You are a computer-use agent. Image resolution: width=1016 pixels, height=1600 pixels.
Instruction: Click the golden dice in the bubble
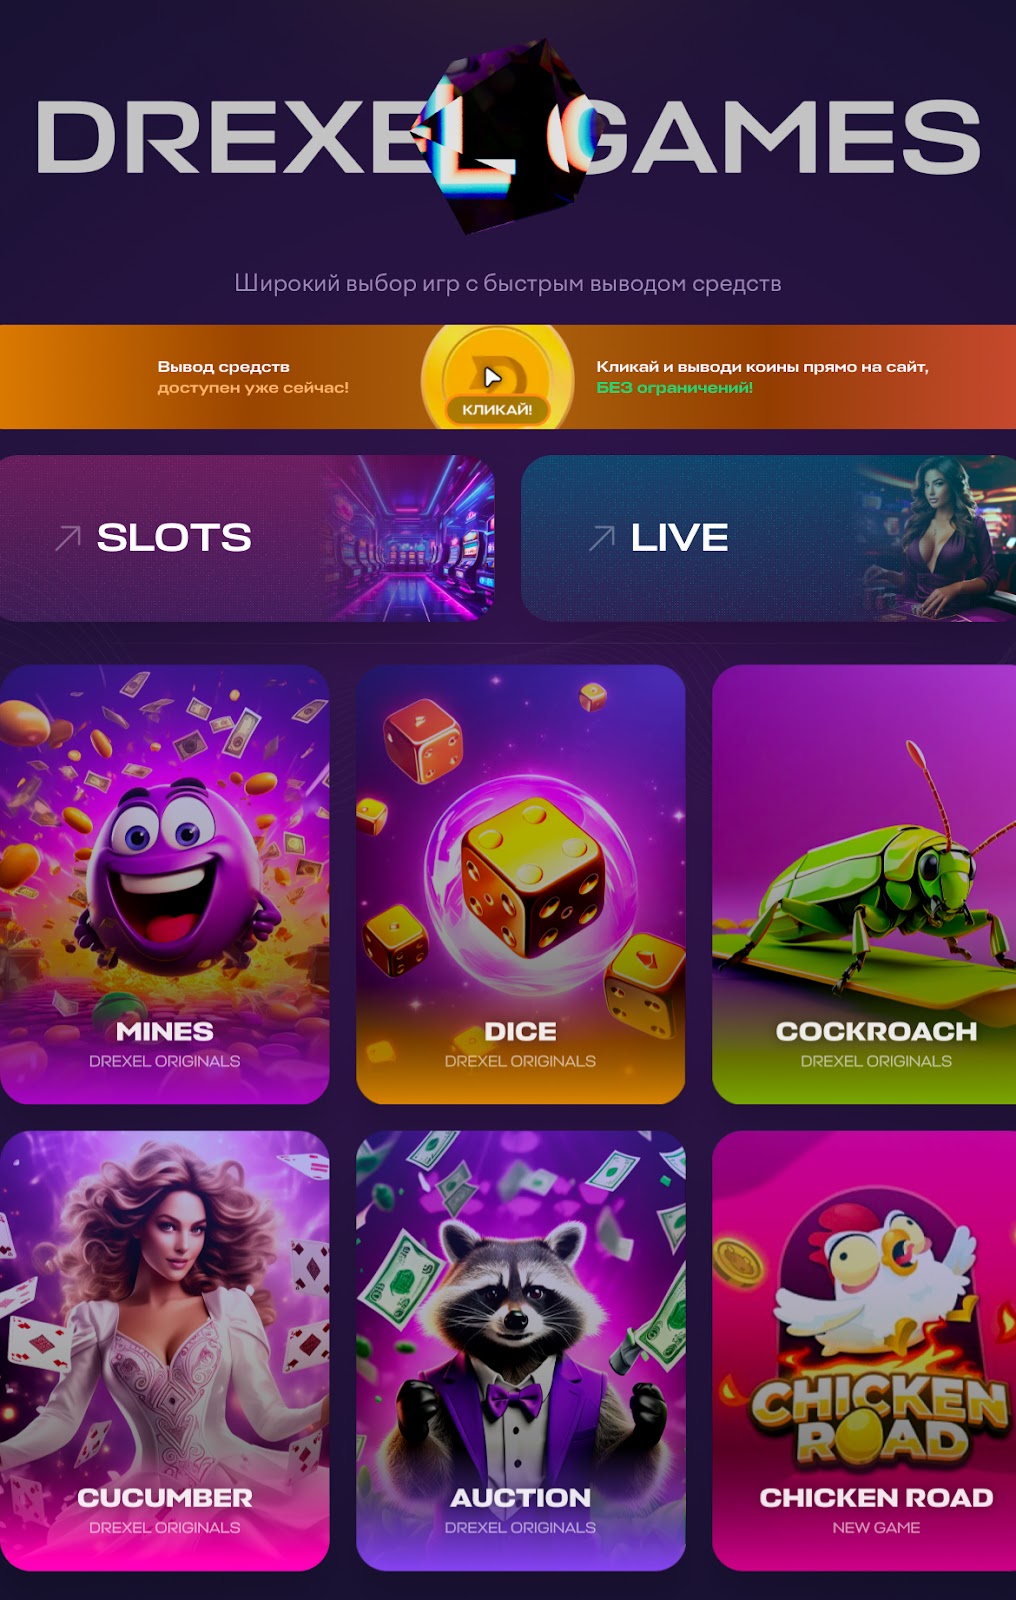532,876
